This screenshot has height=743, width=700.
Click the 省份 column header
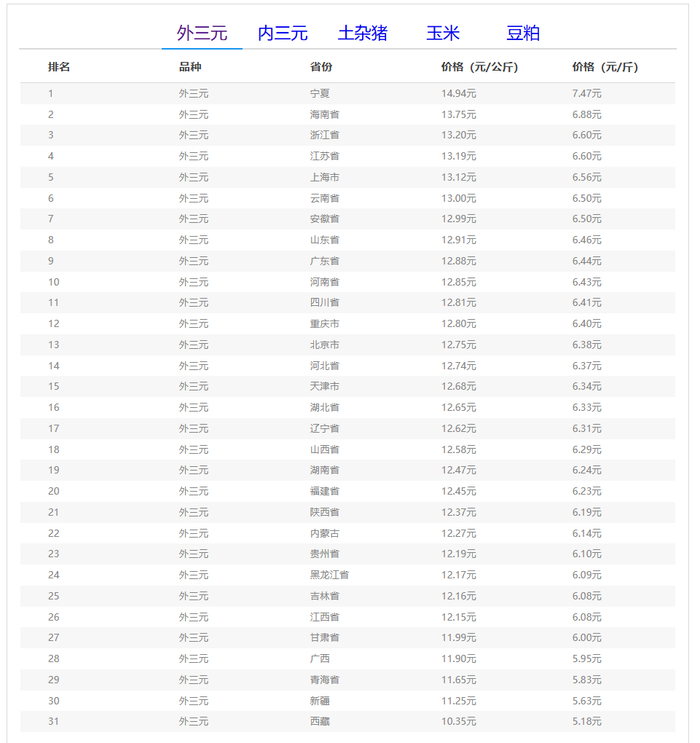point(321,67)
